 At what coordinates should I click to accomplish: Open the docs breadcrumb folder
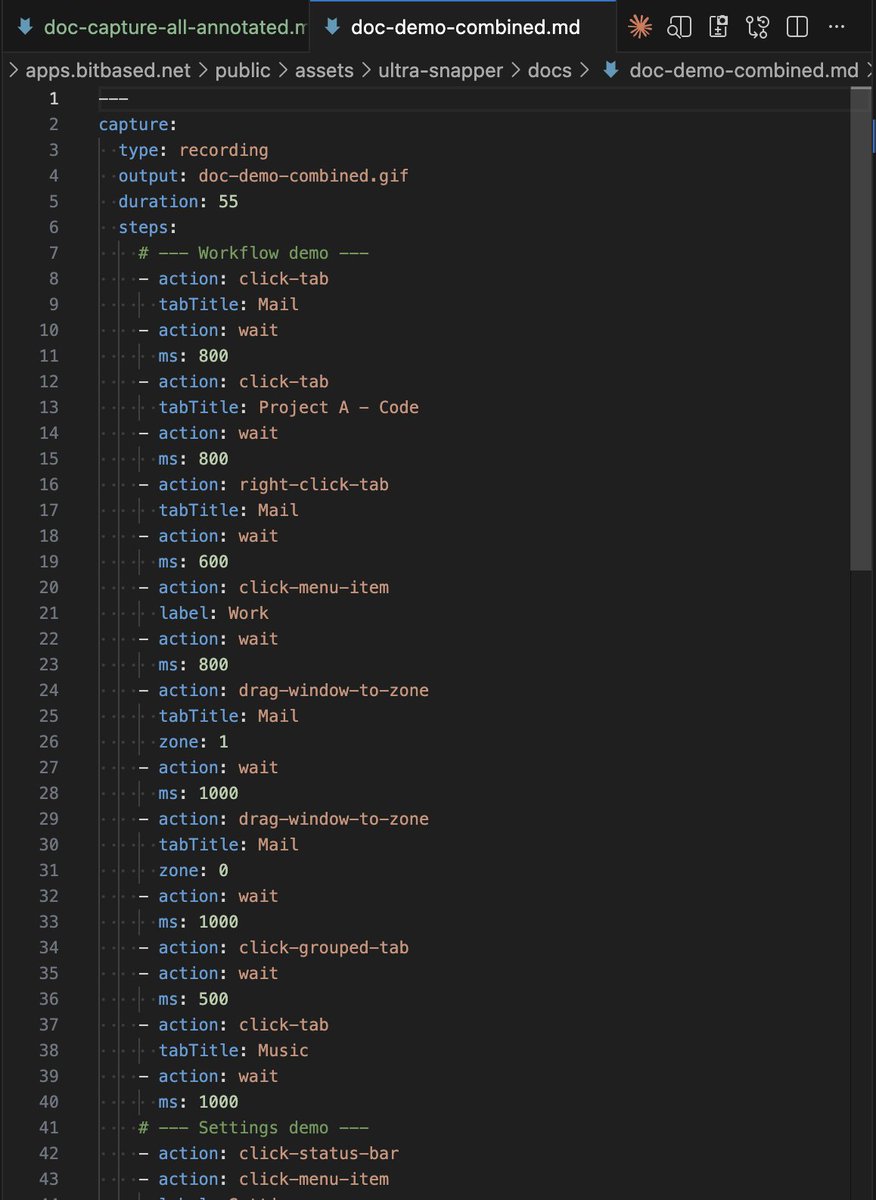pyautogui.click(x=551, y=70)
